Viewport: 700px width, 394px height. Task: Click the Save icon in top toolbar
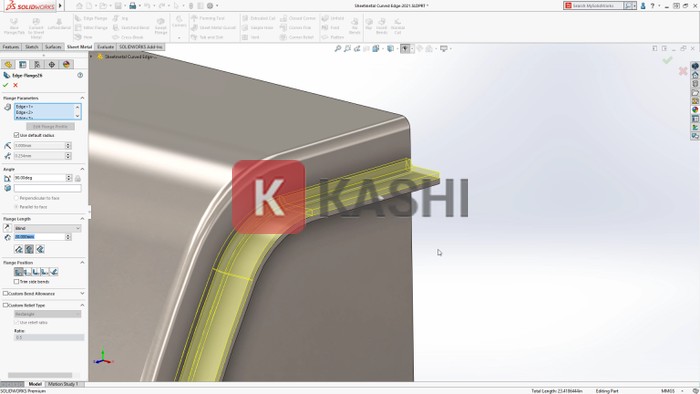[118, 6]
